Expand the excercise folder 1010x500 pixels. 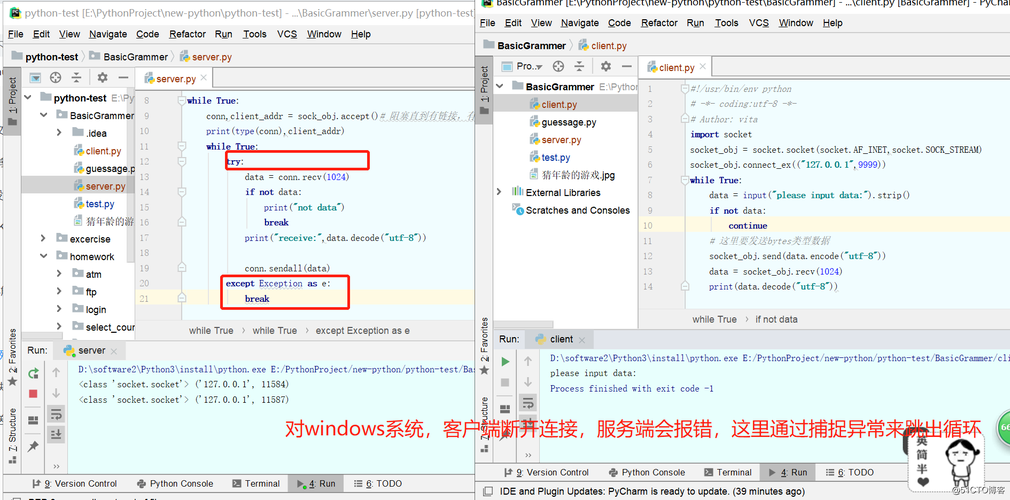pos(44,238)
